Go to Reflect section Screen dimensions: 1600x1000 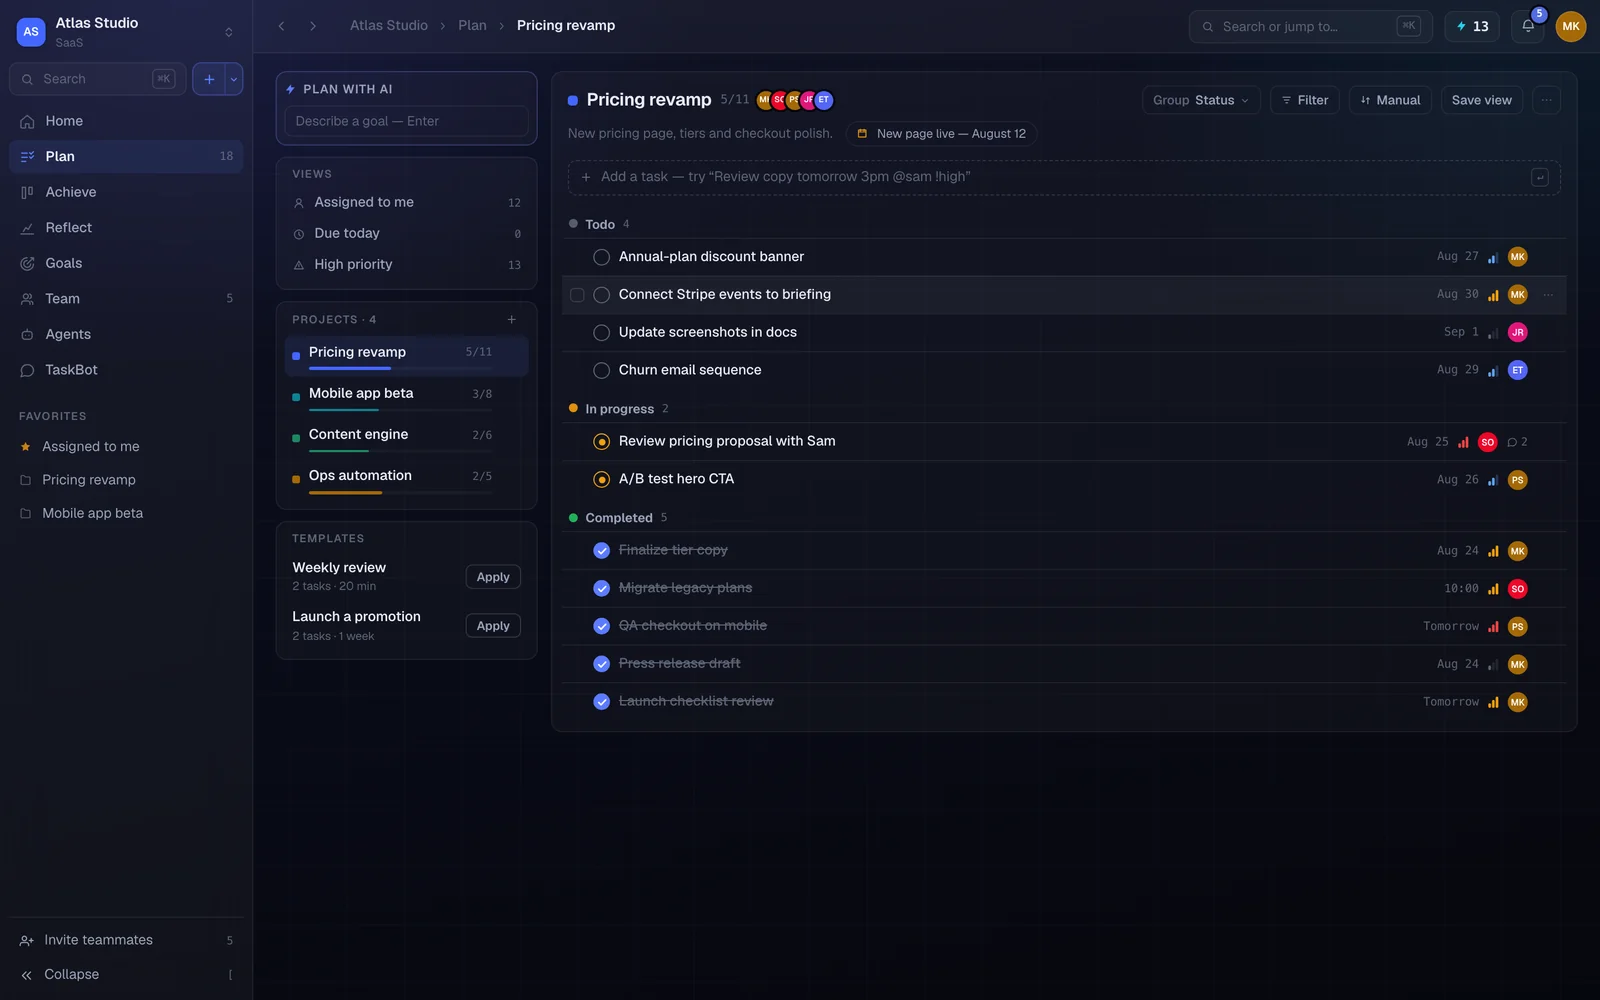point(126,228)
